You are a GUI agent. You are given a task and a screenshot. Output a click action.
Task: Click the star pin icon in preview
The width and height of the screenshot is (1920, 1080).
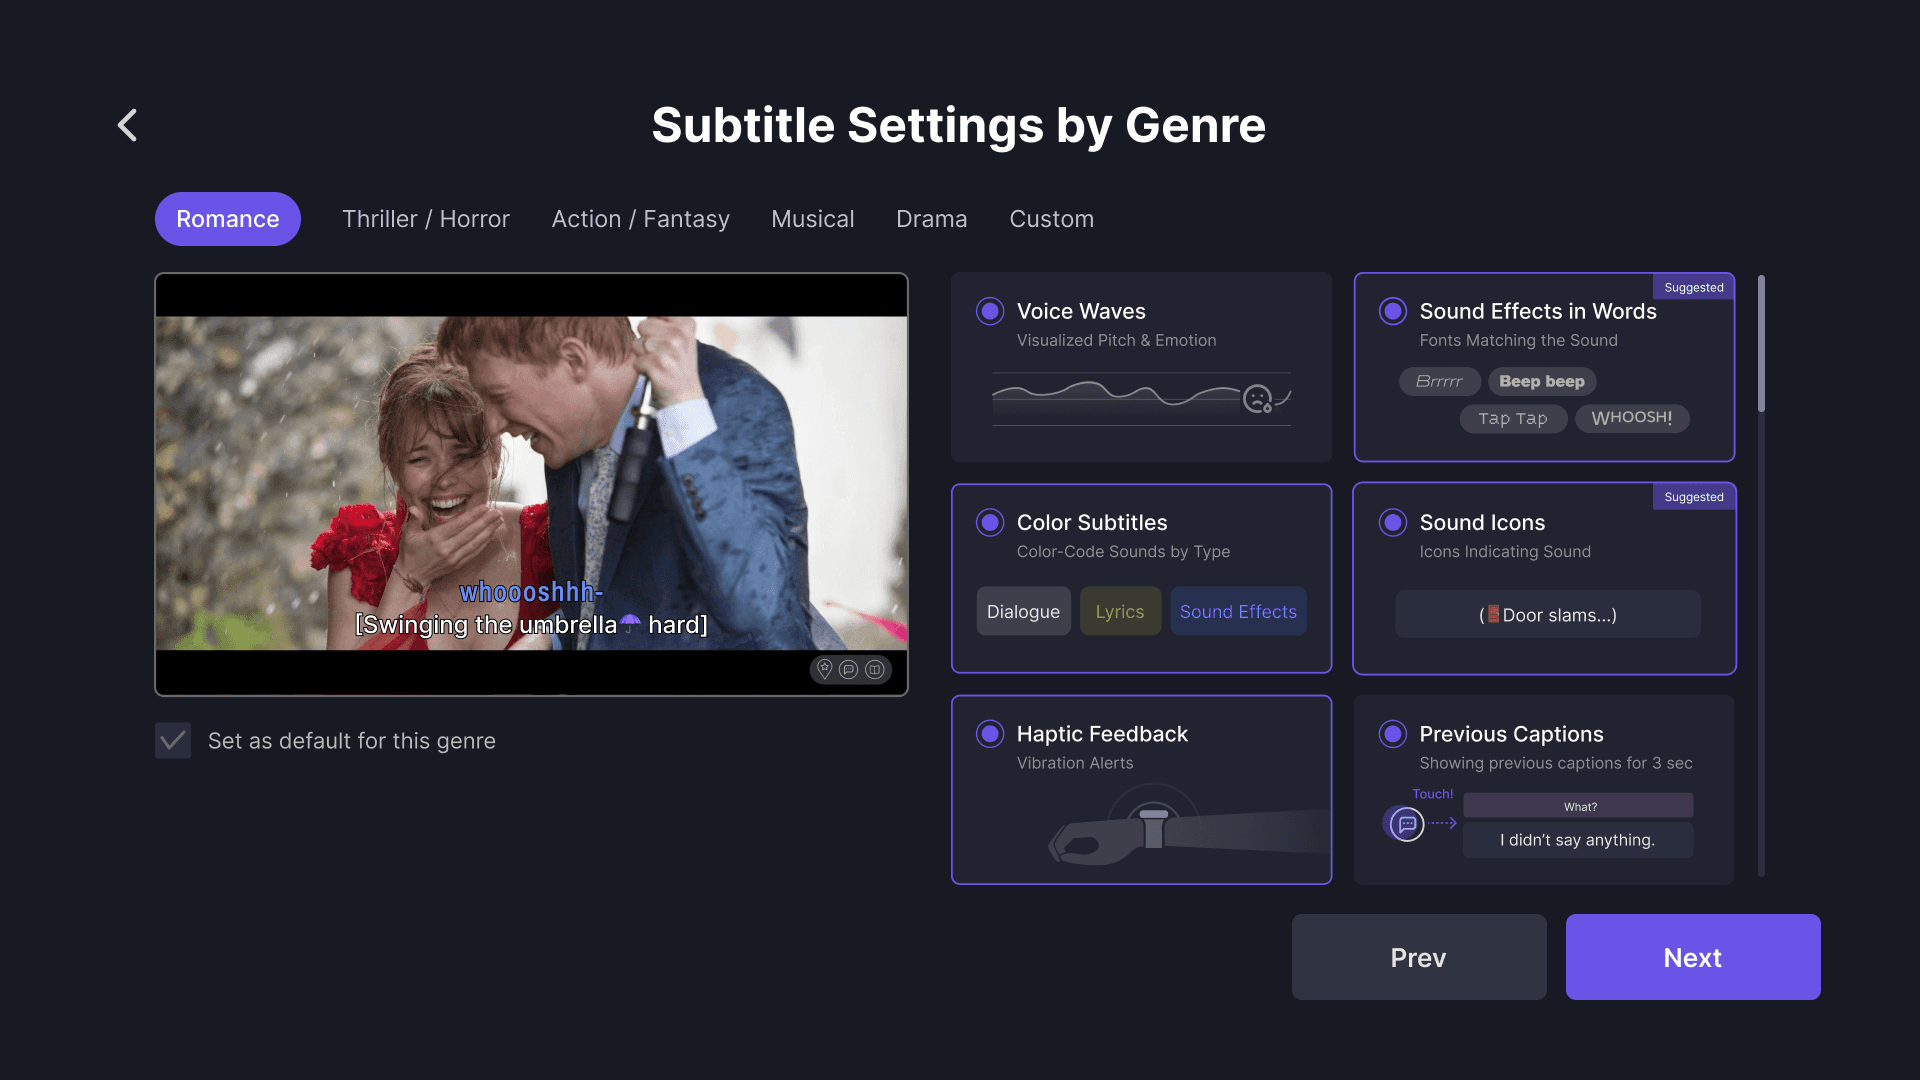[x=824, y=669]
